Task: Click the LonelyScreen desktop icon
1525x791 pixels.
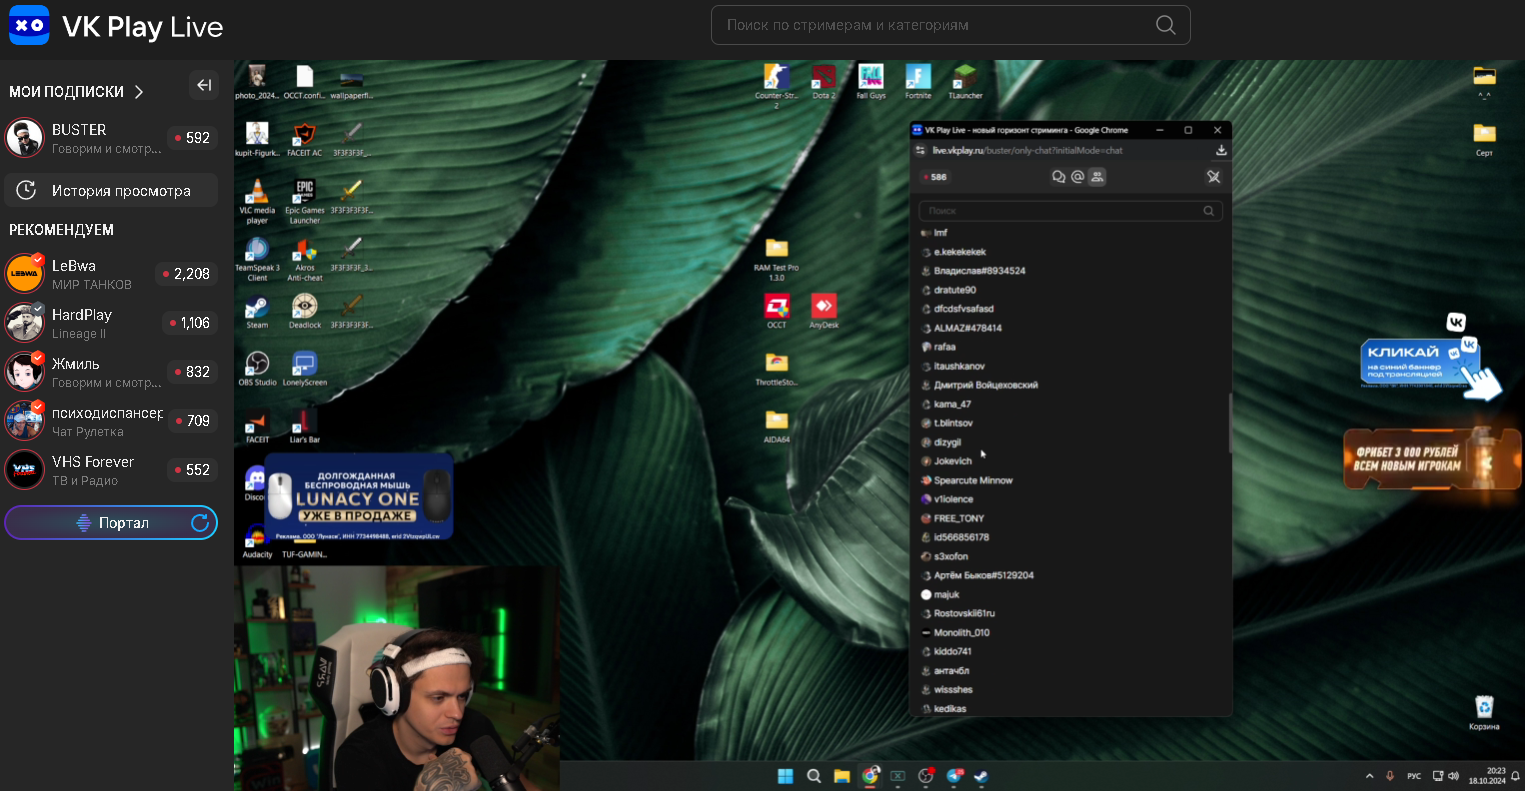Action: click(304, 368)
